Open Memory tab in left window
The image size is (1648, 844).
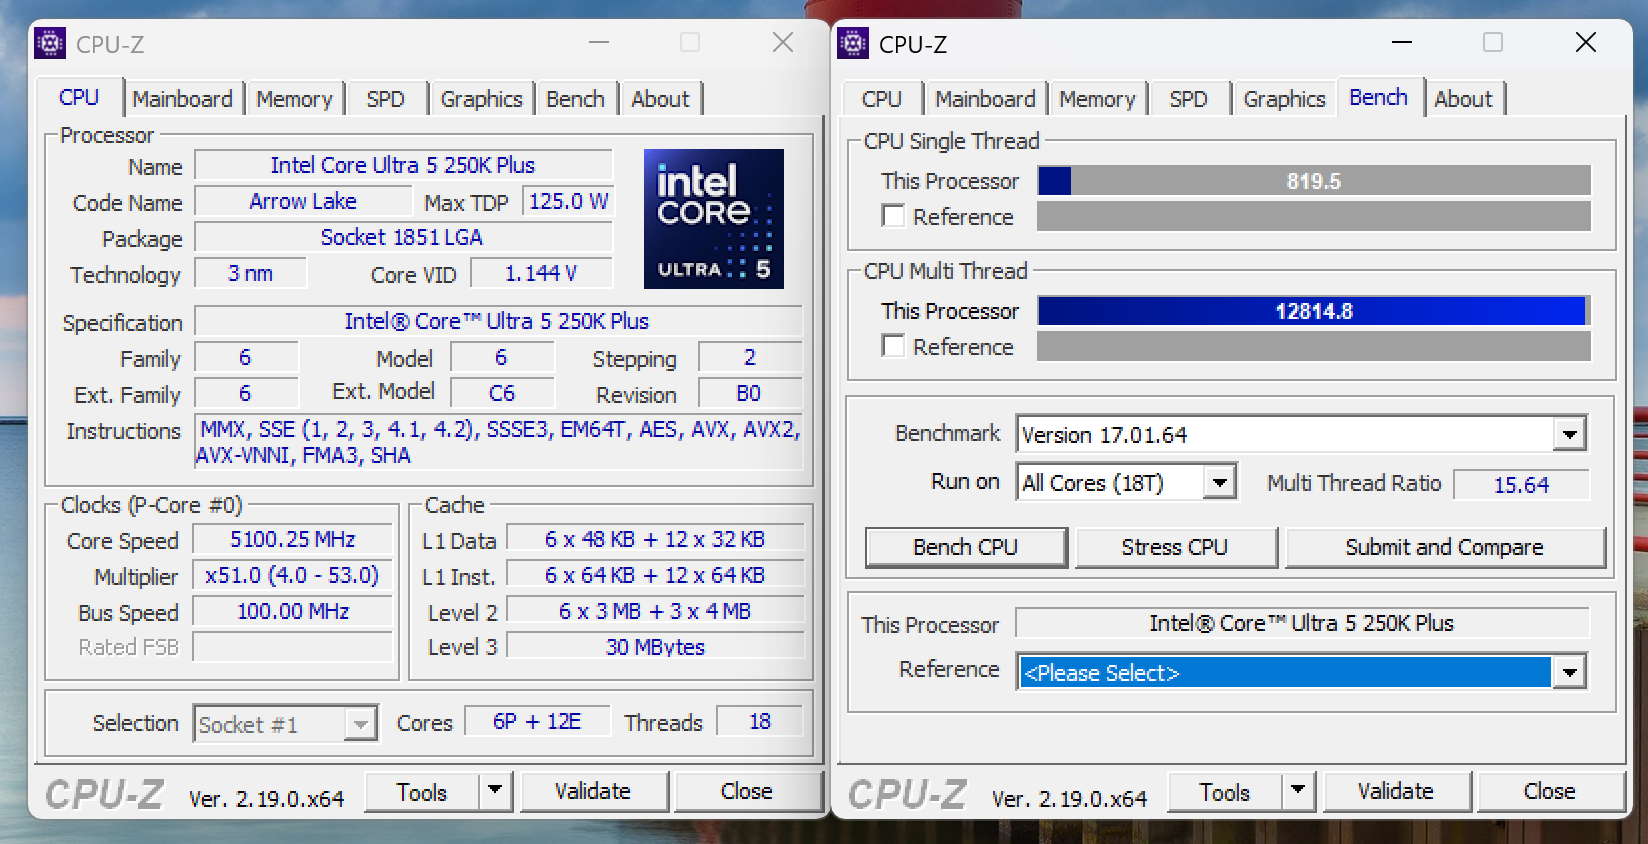(294, 99)
